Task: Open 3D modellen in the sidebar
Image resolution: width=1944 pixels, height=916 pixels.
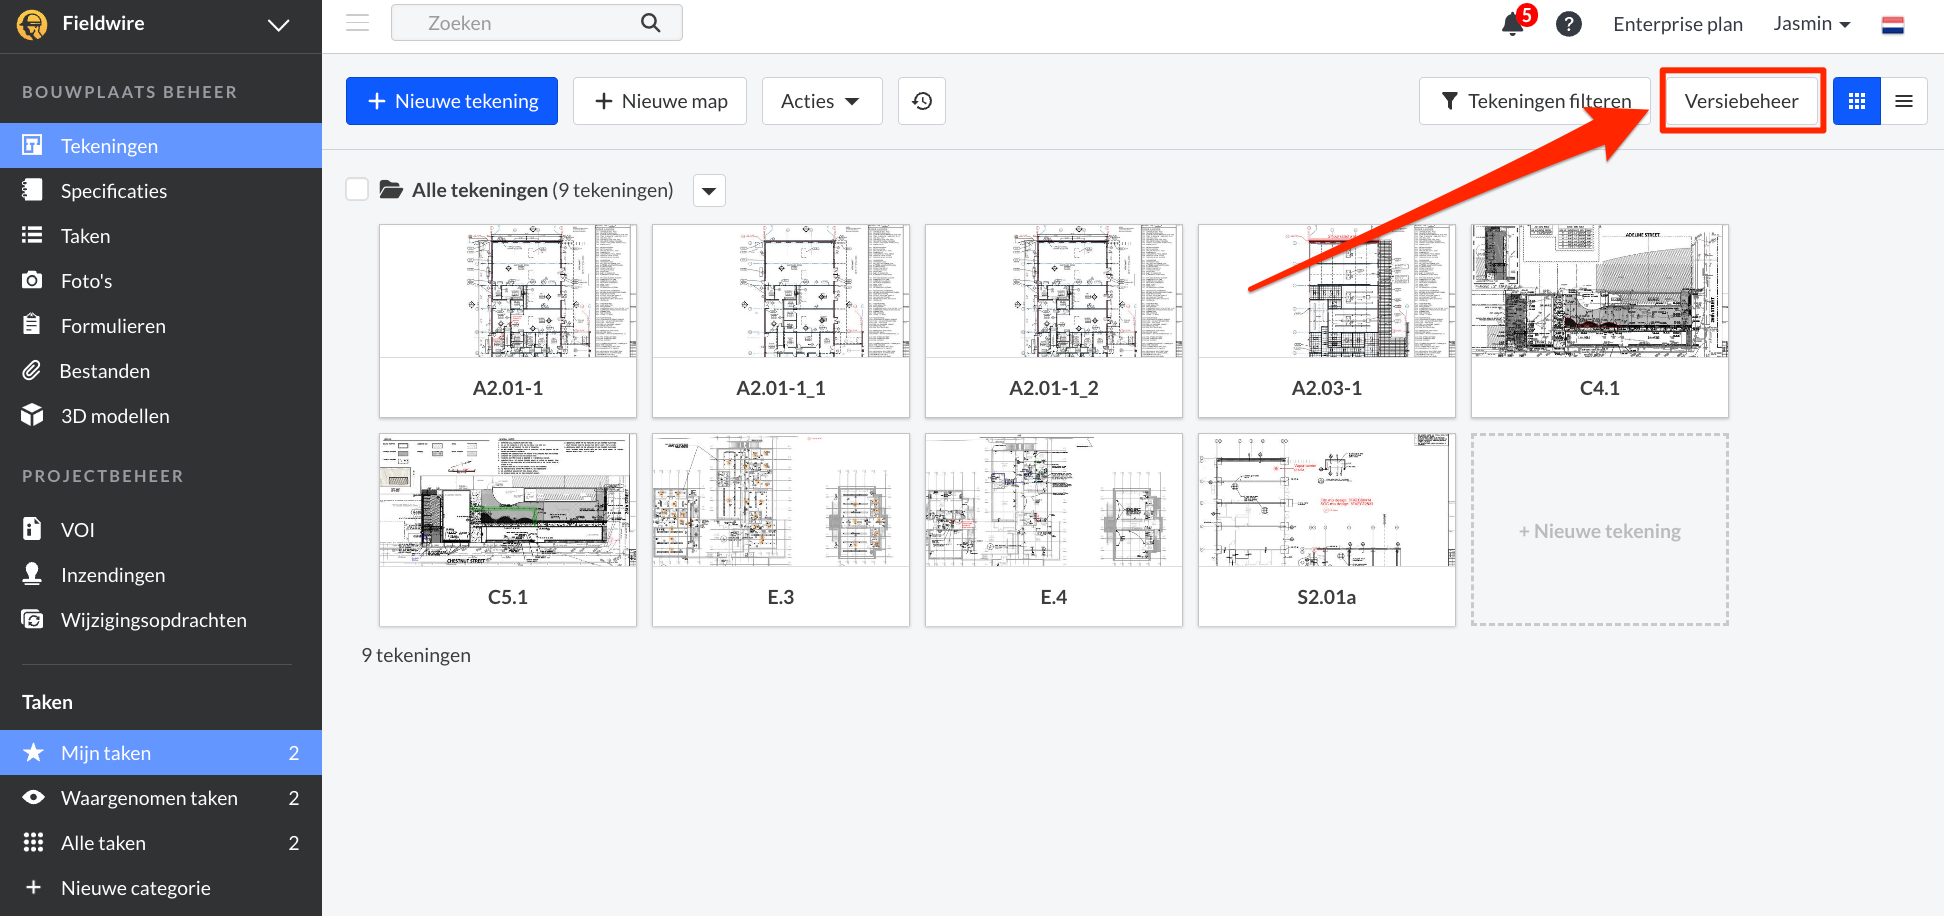Action: [x=161, y=416]
